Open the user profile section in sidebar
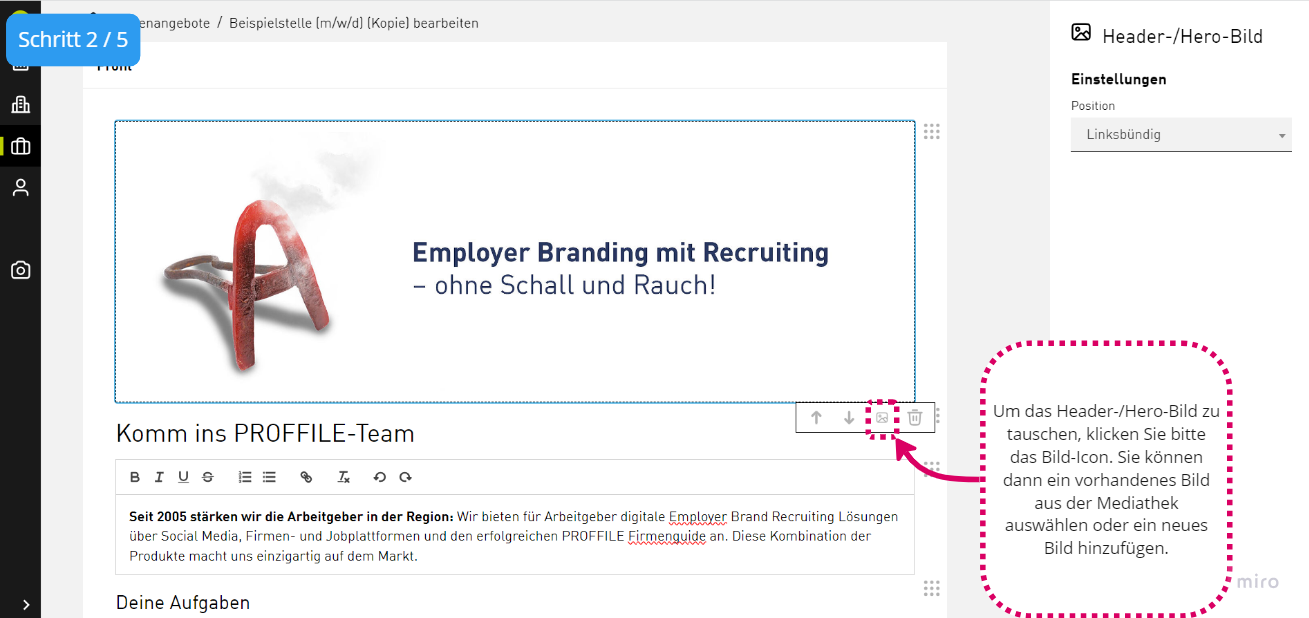 point(20,188)
